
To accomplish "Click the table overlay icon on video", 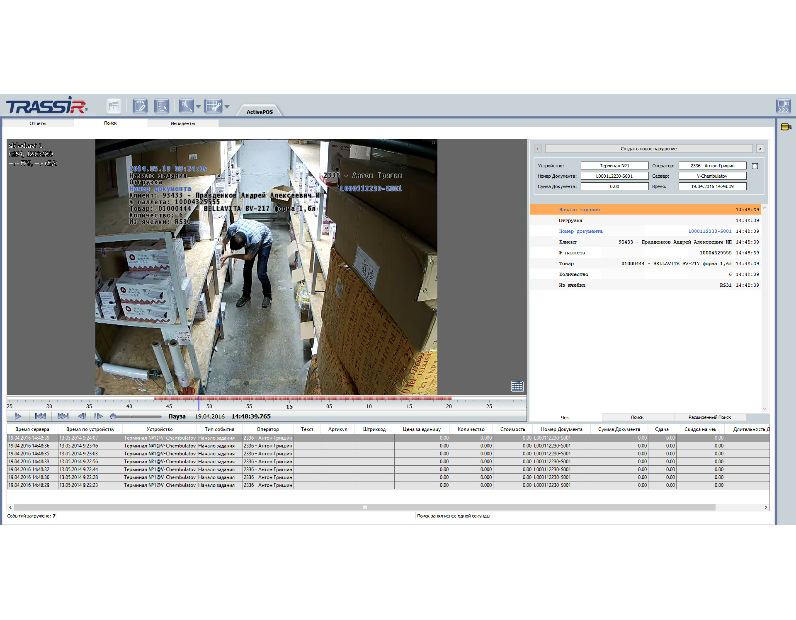I will (517, 386).
